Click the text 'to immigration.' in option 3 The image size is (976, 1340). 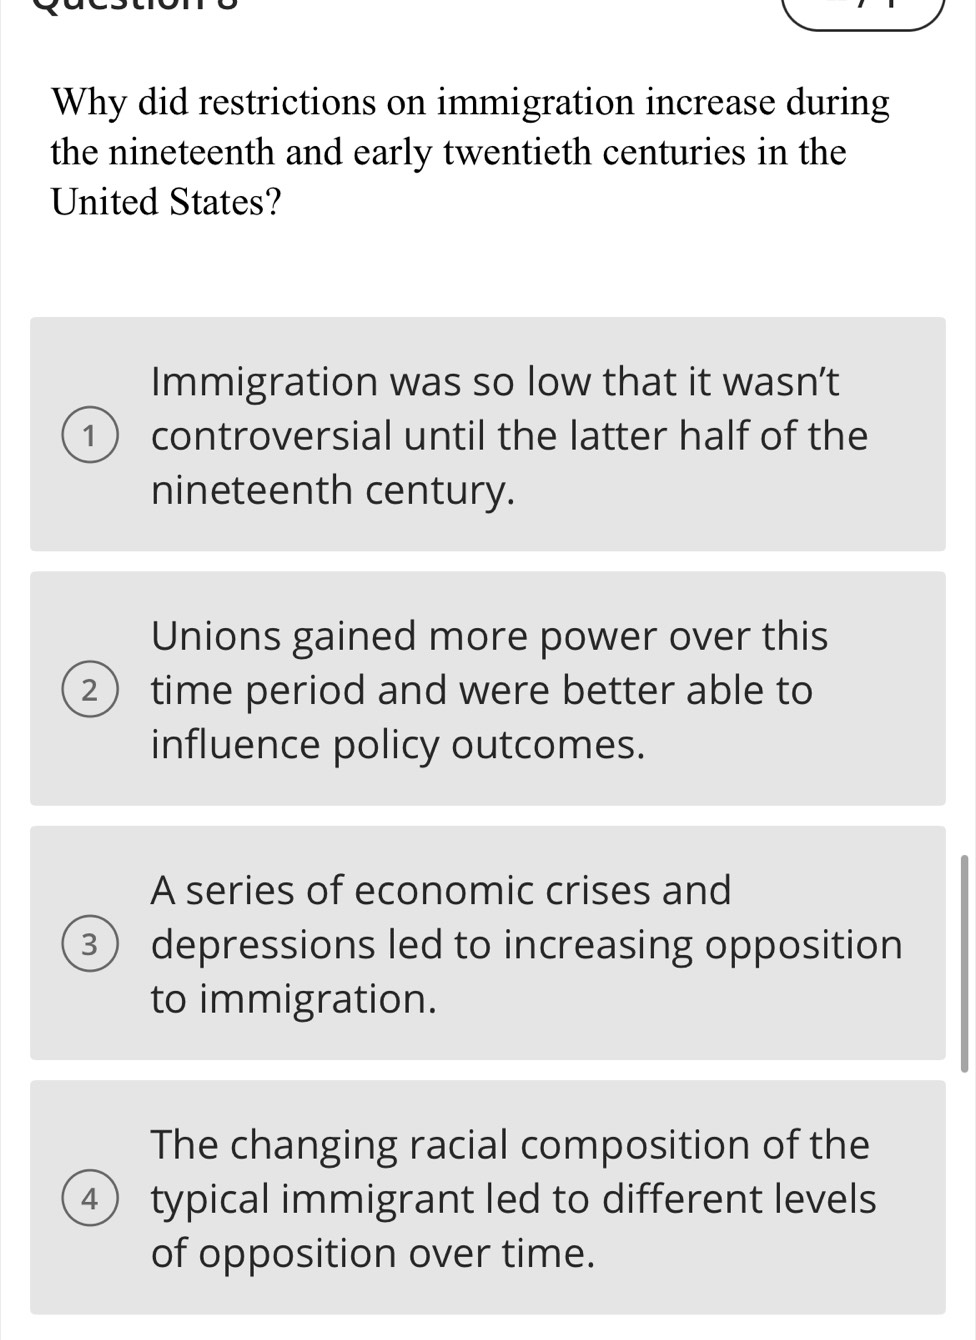coord(294,999)
